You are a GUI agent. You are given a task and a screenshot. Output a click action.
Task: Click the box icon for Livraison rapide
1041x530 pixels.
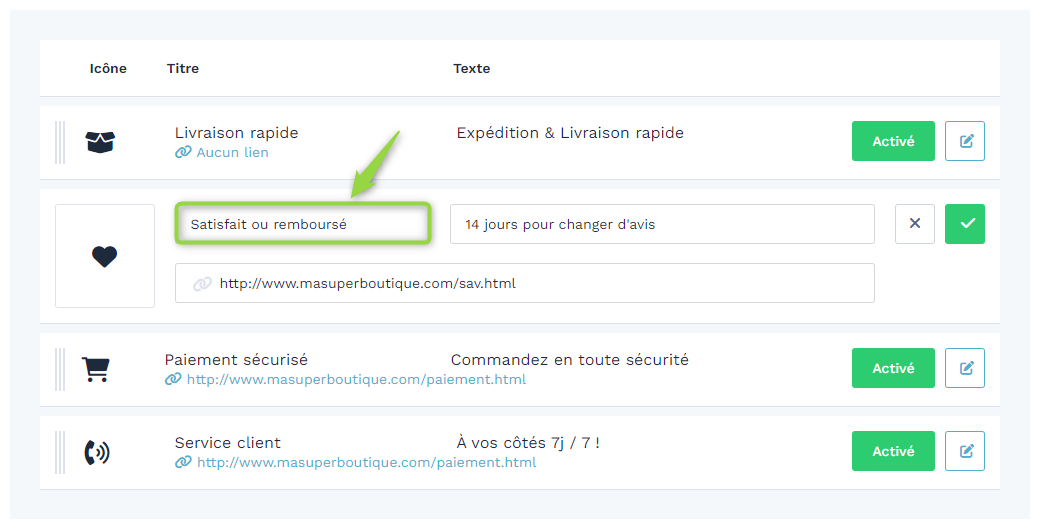tap(100, 141)
